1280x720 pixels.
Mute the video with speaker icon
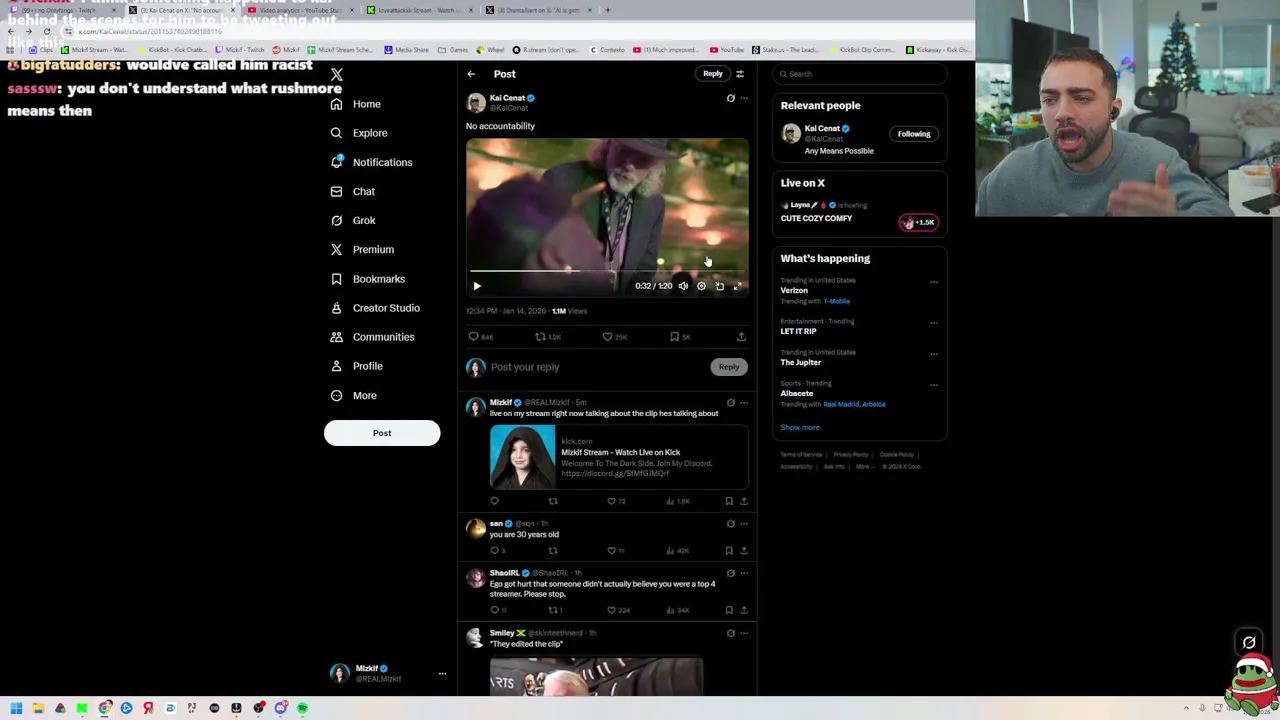click(x=683, y=286)
